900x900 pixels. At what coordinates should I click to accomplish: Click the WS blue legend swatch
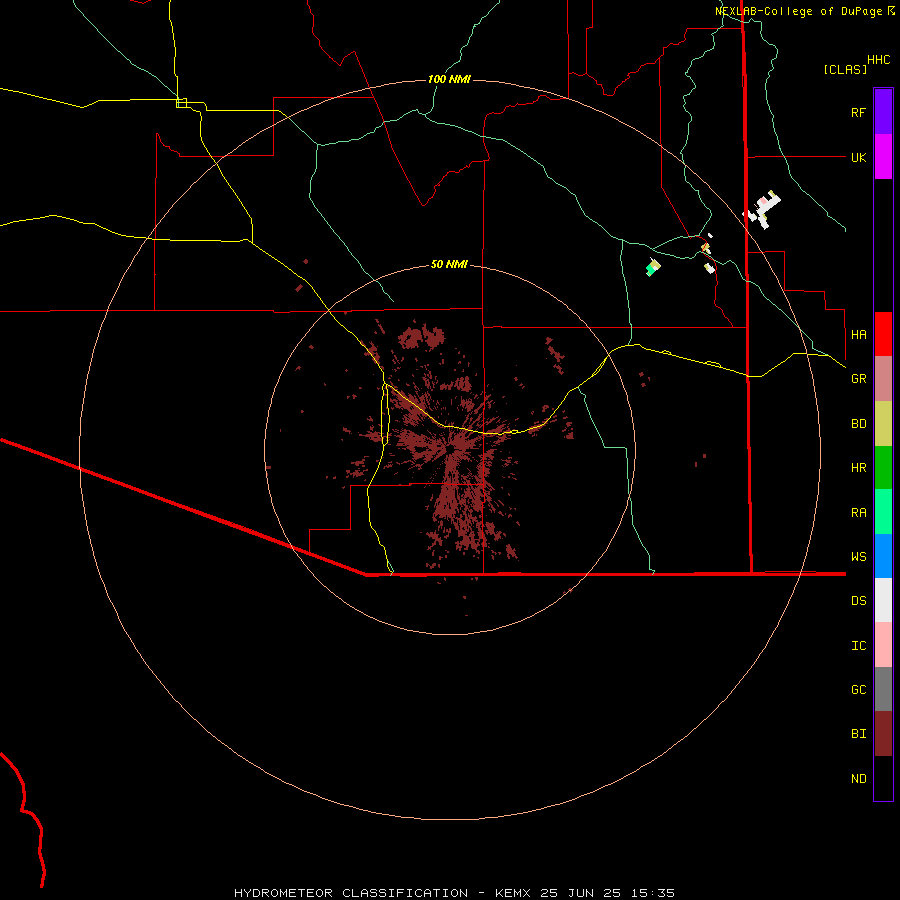pos(883,556)
